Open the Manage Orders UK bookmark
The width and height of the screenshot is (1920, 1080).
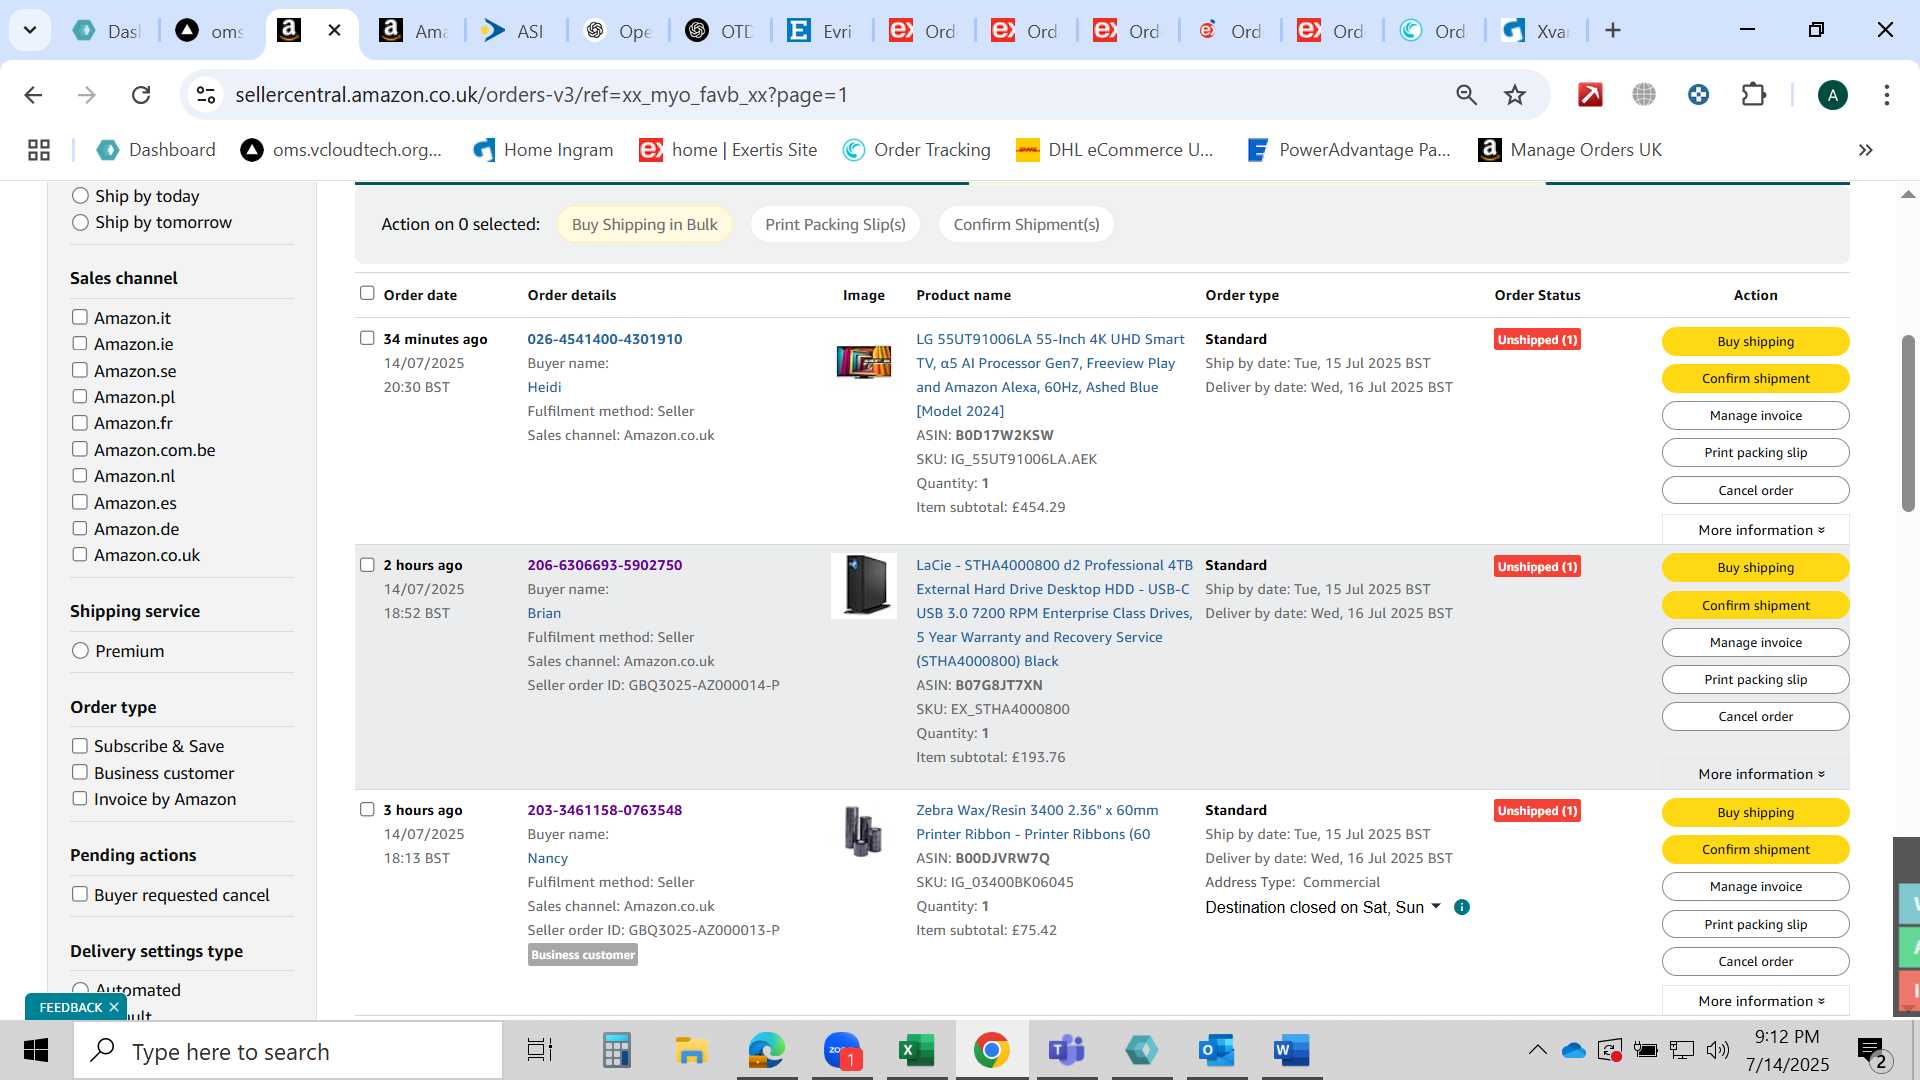1570,150
